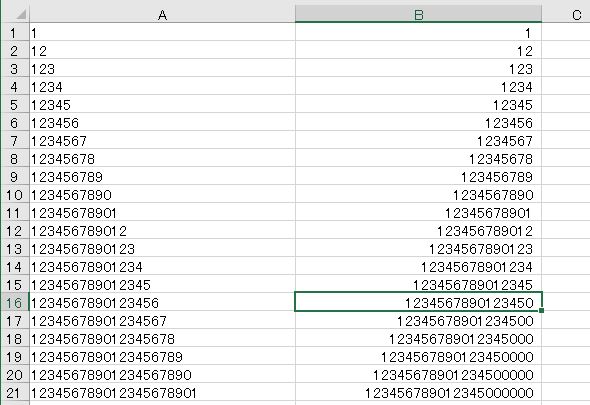The height and width of the screenshot is (405, 590).
Task: Select row 10 header
Action: 14,195
